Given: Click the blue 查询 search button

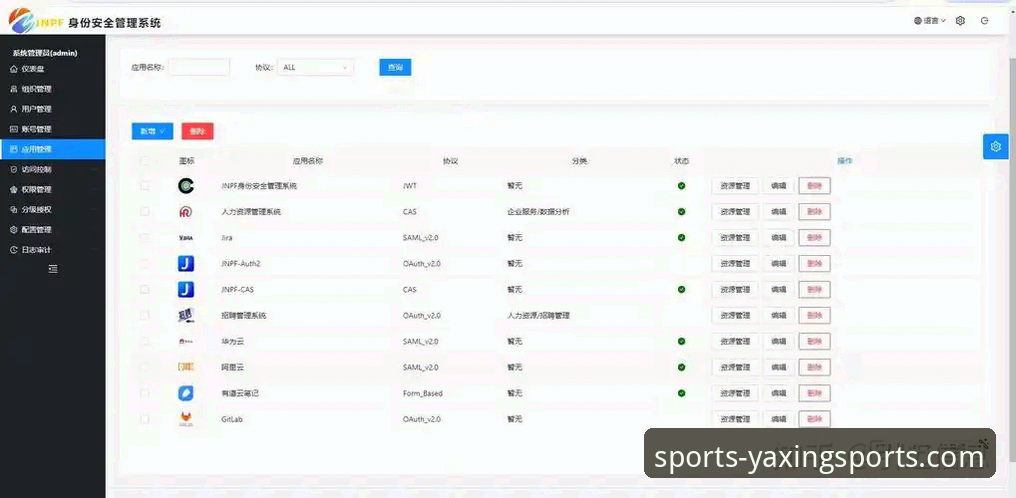Looking at the screenshot, I should (395, 67).
